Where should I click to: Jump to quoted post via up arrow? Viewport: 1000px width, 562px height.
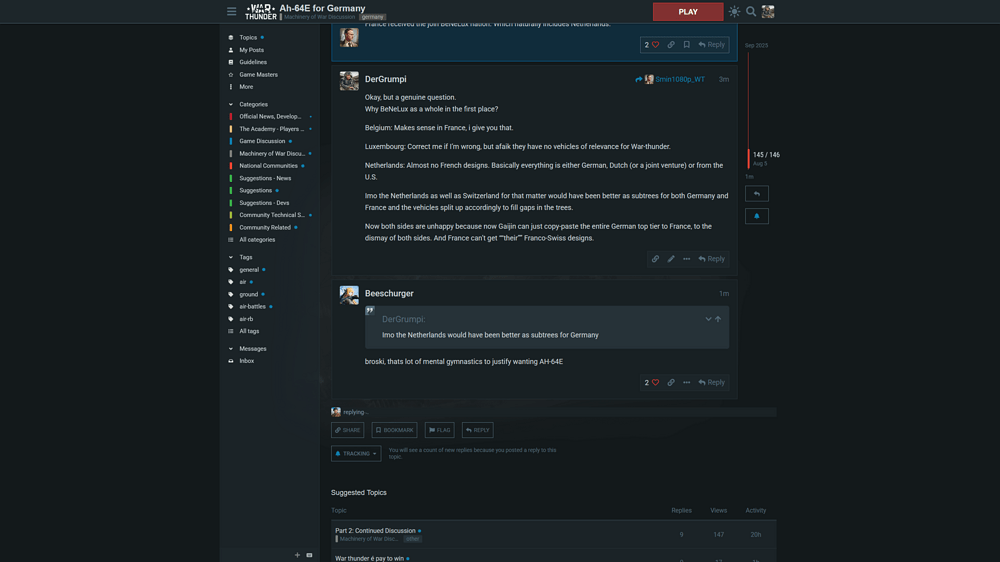pos(718,319)
